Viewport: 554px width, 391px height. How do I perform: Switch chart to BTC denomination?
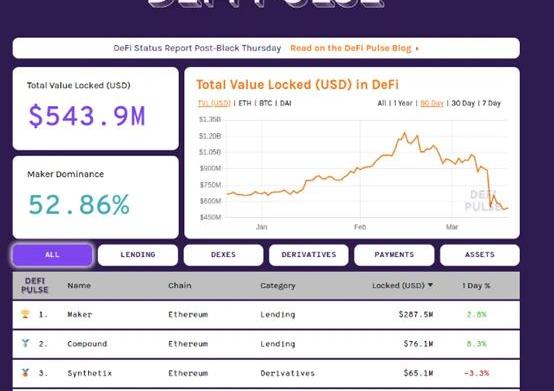tap(266, 103)
